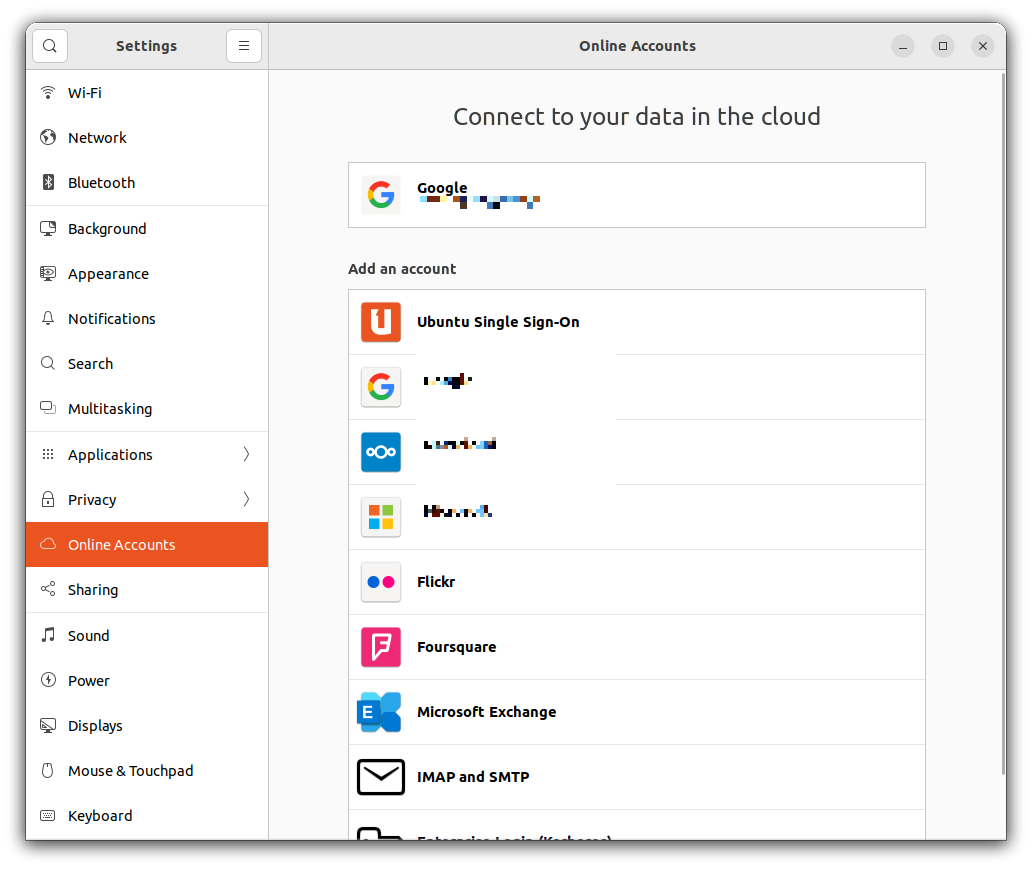1032x869 pixels.
Task: Click the connected Google account logo
Action: pos(381,195)
